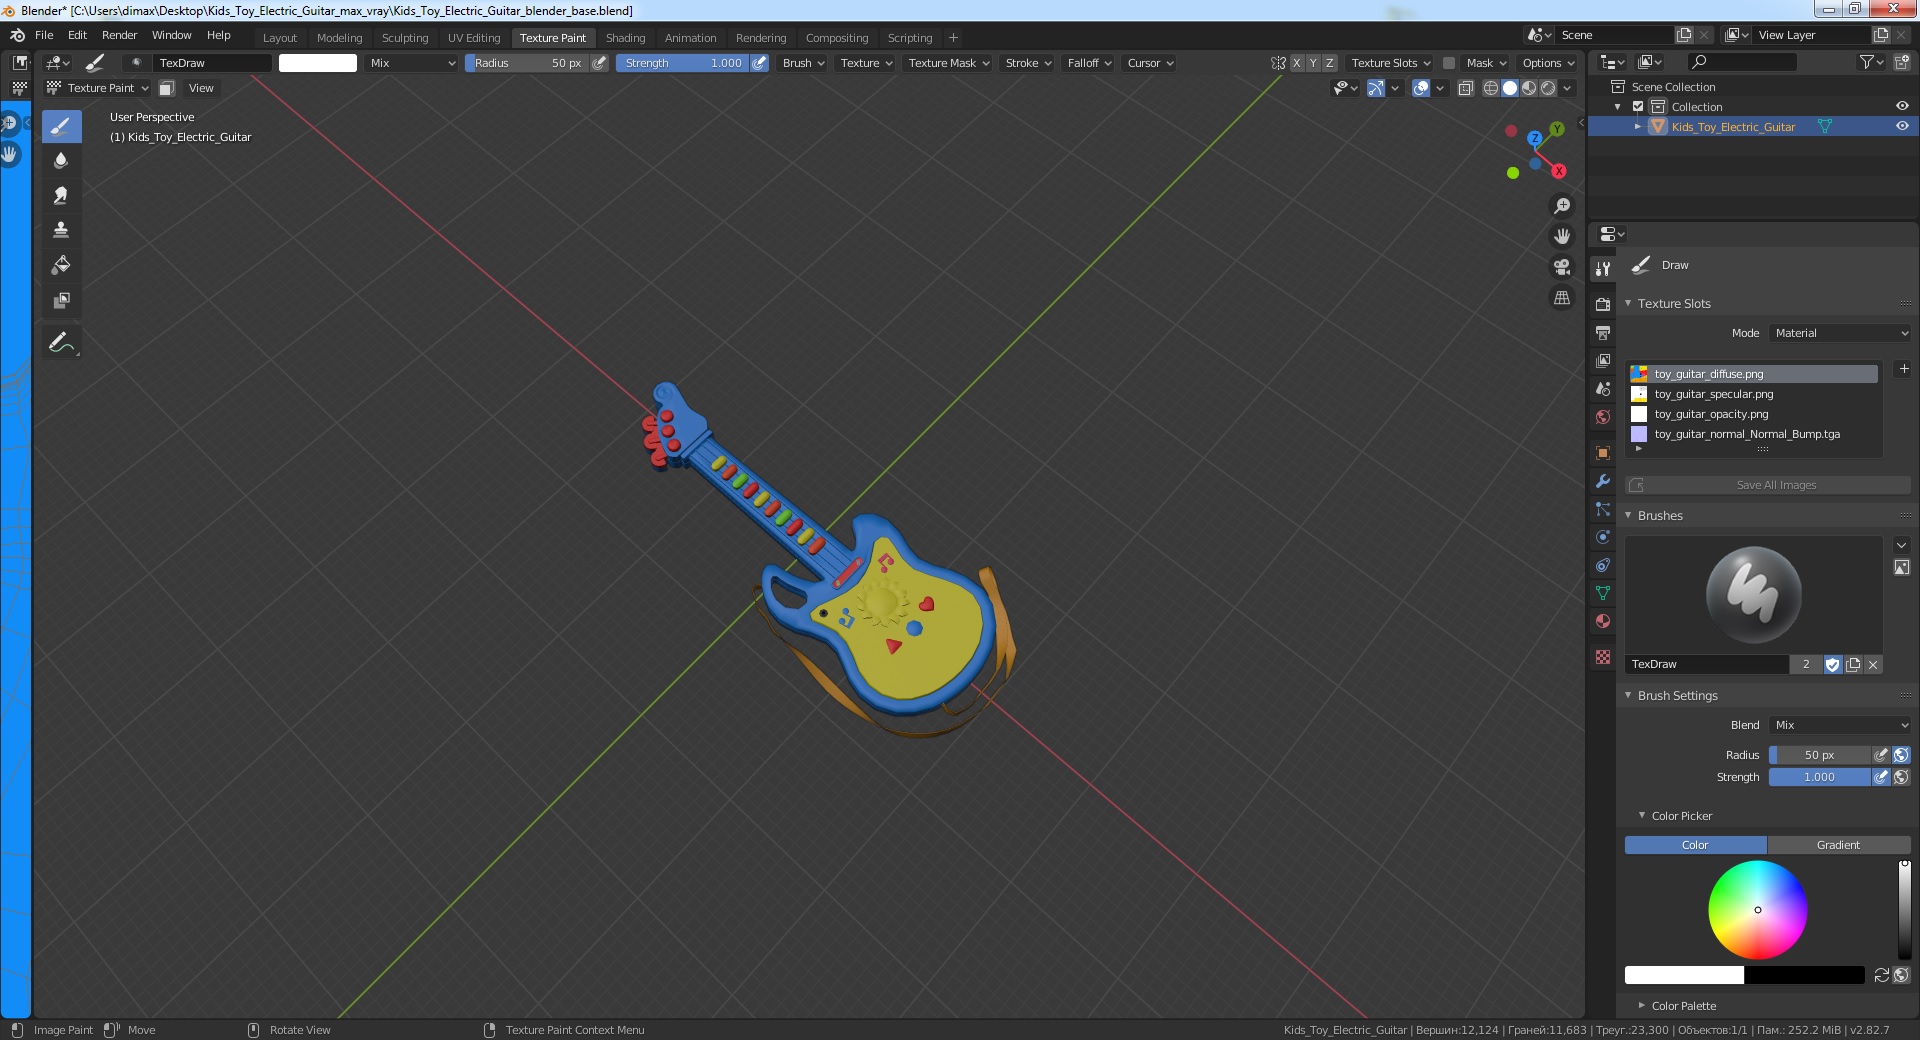
Task: Open the Stroke popover
Action: tap(1027, 63)
